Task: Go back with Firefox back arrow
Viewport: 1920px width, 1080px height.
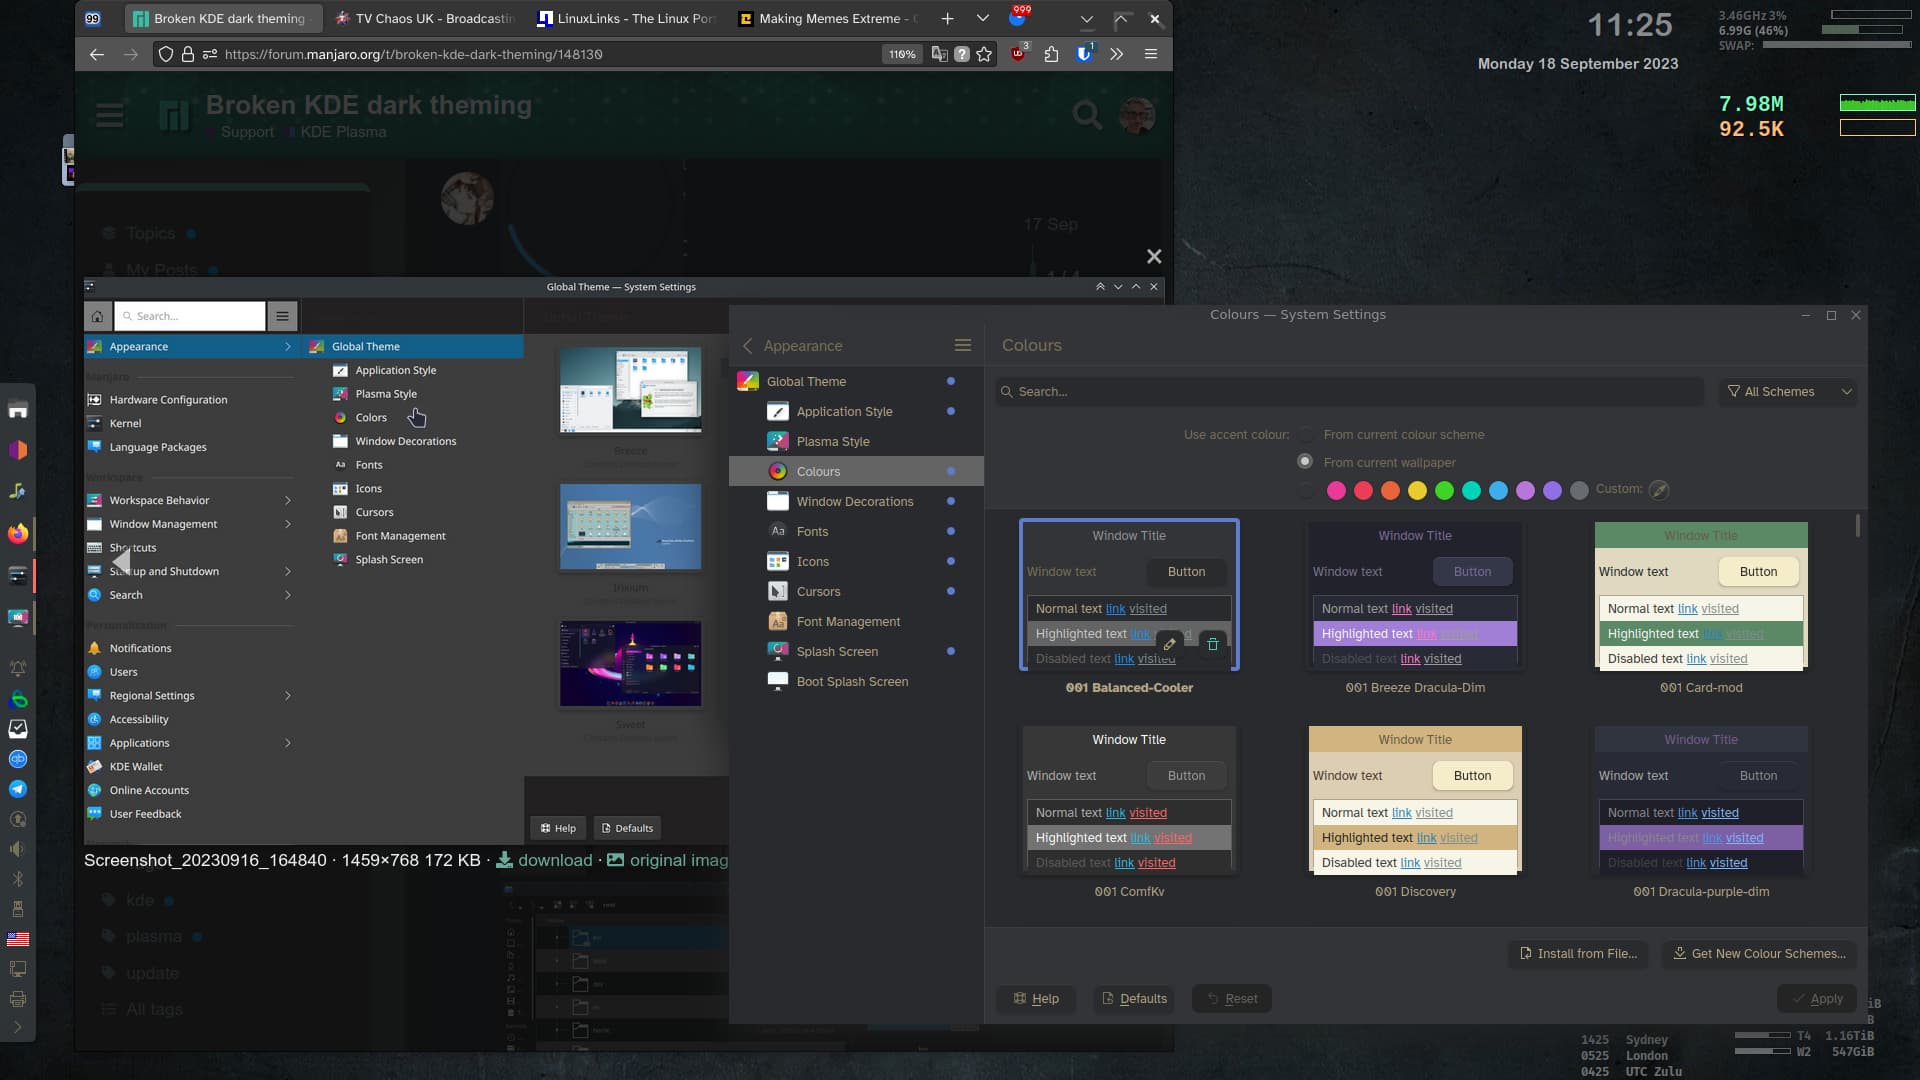Action: coord(96,54)
